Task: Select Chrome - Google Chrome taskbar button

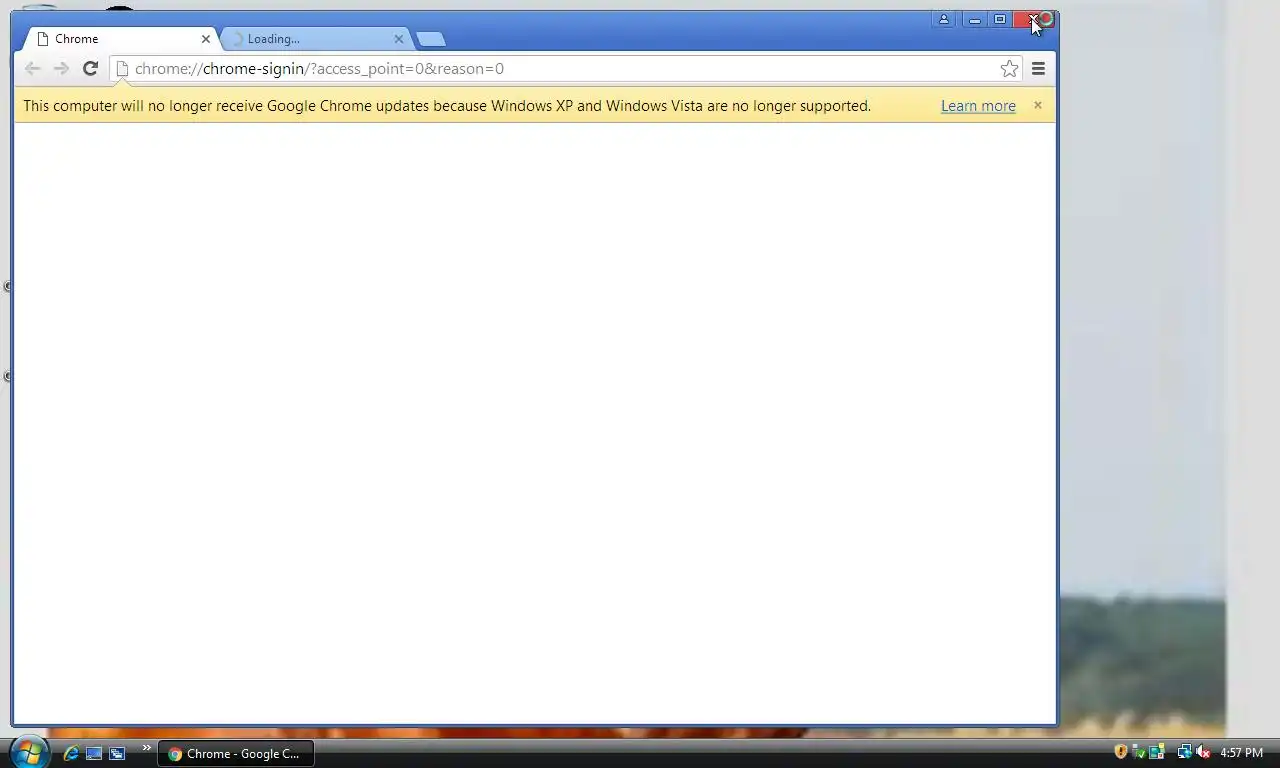Action: click(x=236, y=753)
